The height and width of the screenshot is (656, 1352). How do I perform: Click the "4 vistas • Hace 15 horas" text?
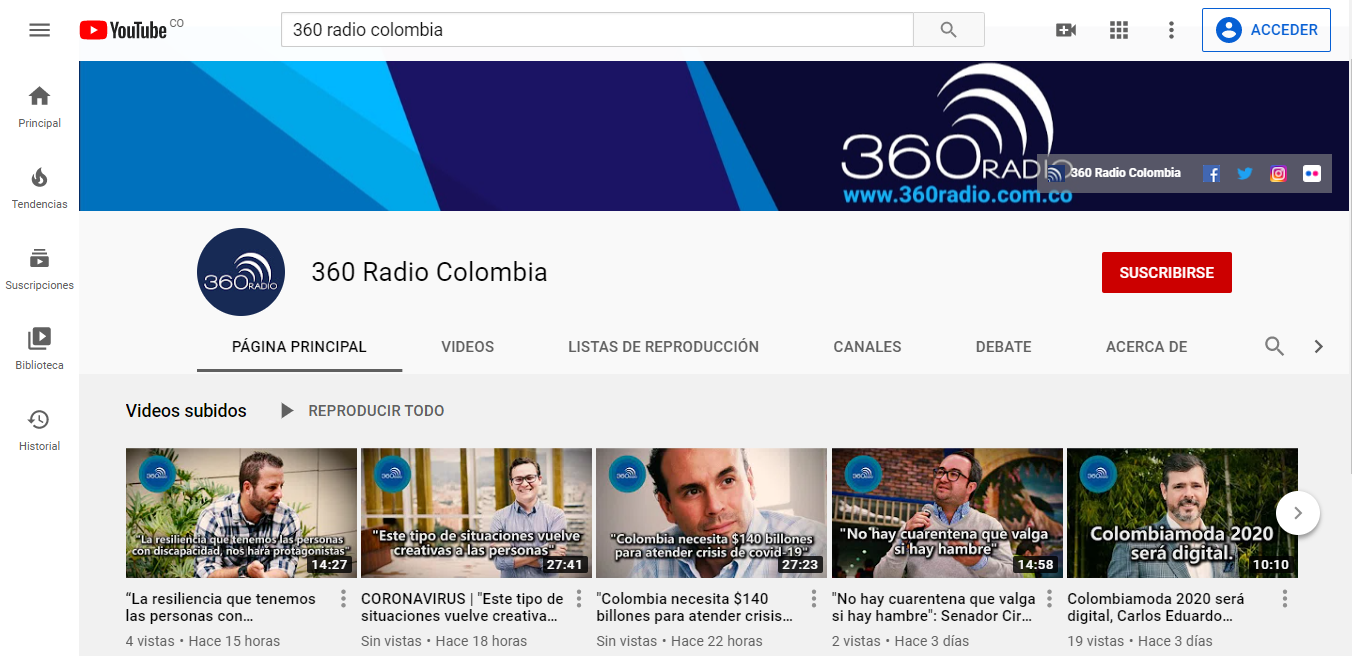click(203, 641)
